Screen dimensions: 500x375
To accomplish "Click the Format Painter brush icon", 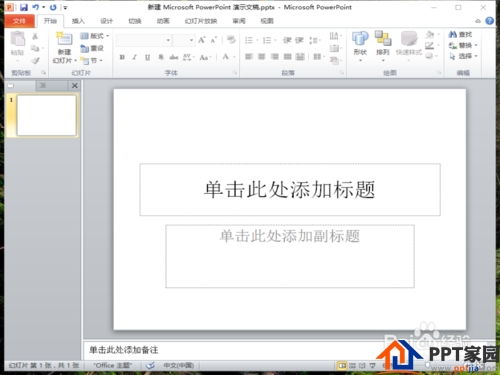I will coord(35,61).
